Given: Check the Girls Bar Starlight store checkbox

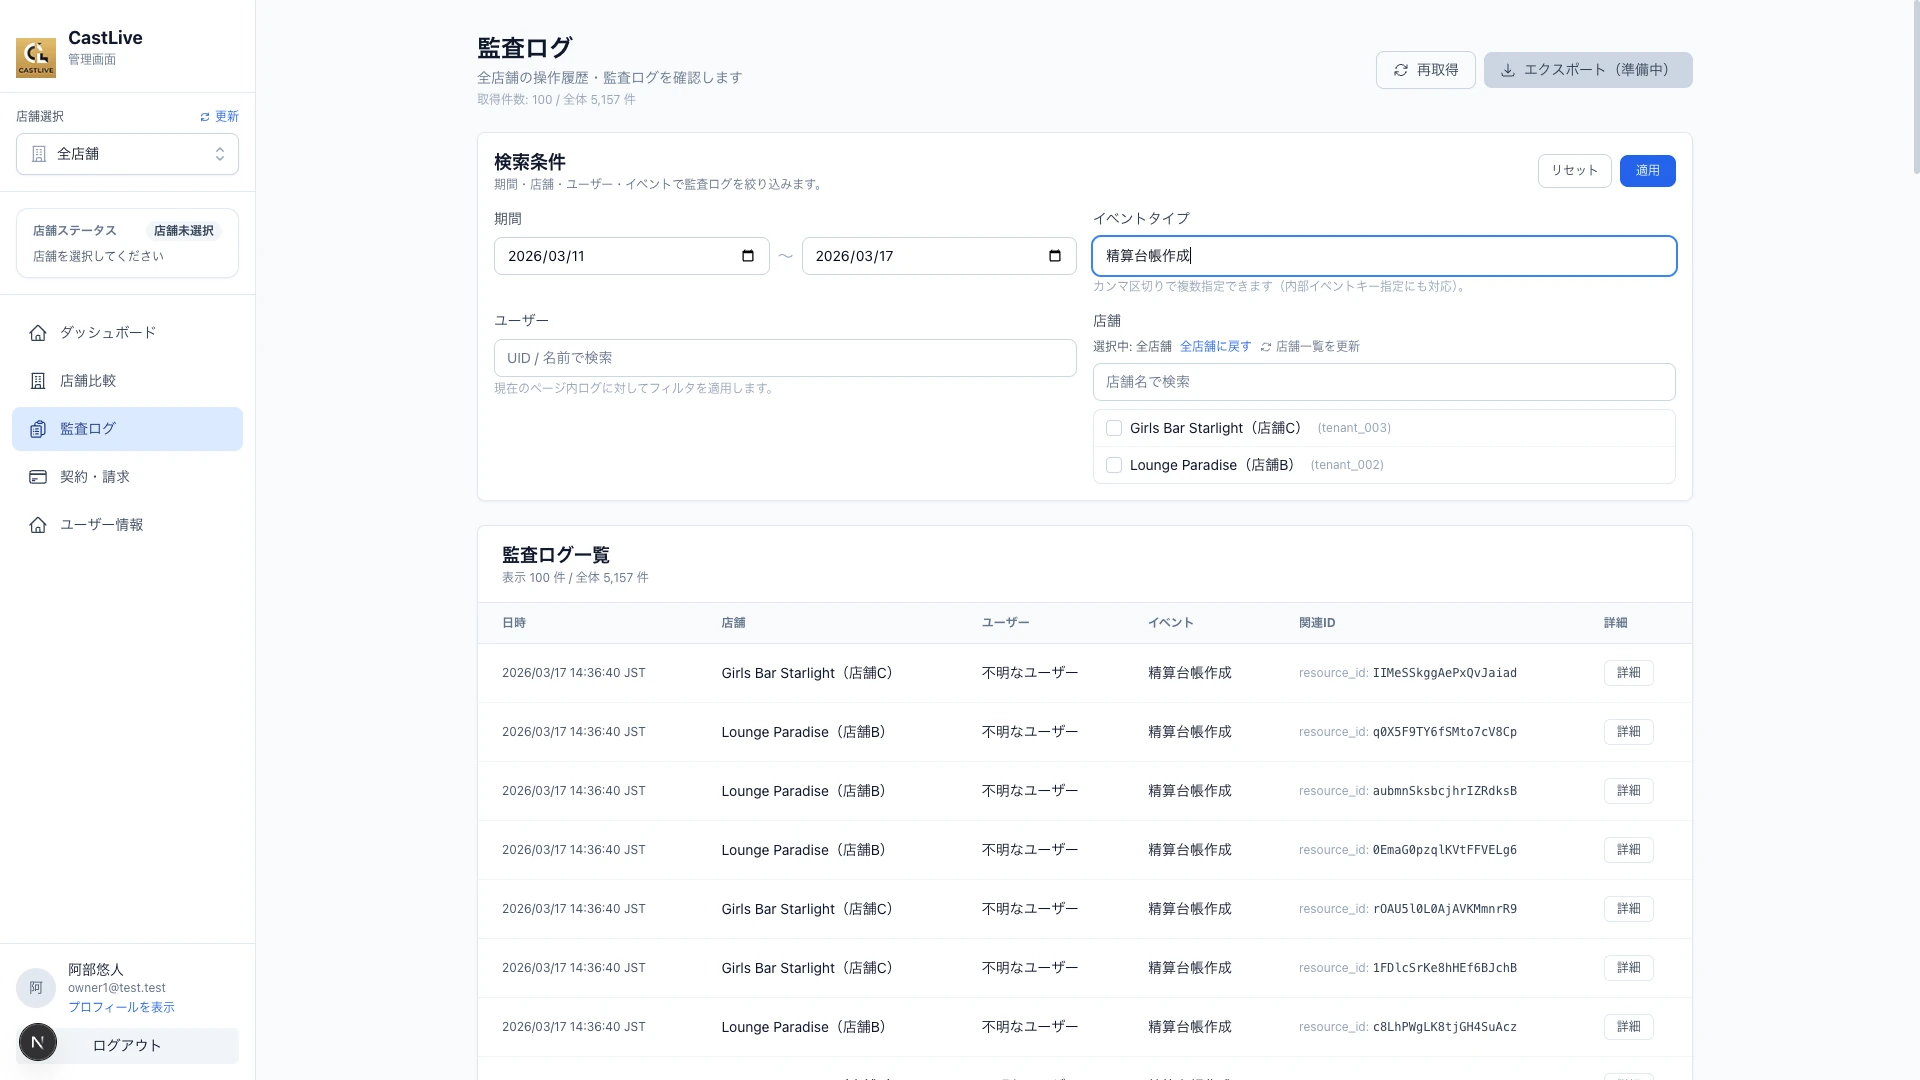Looking at the screenshot, I should tap(1113, 427).
